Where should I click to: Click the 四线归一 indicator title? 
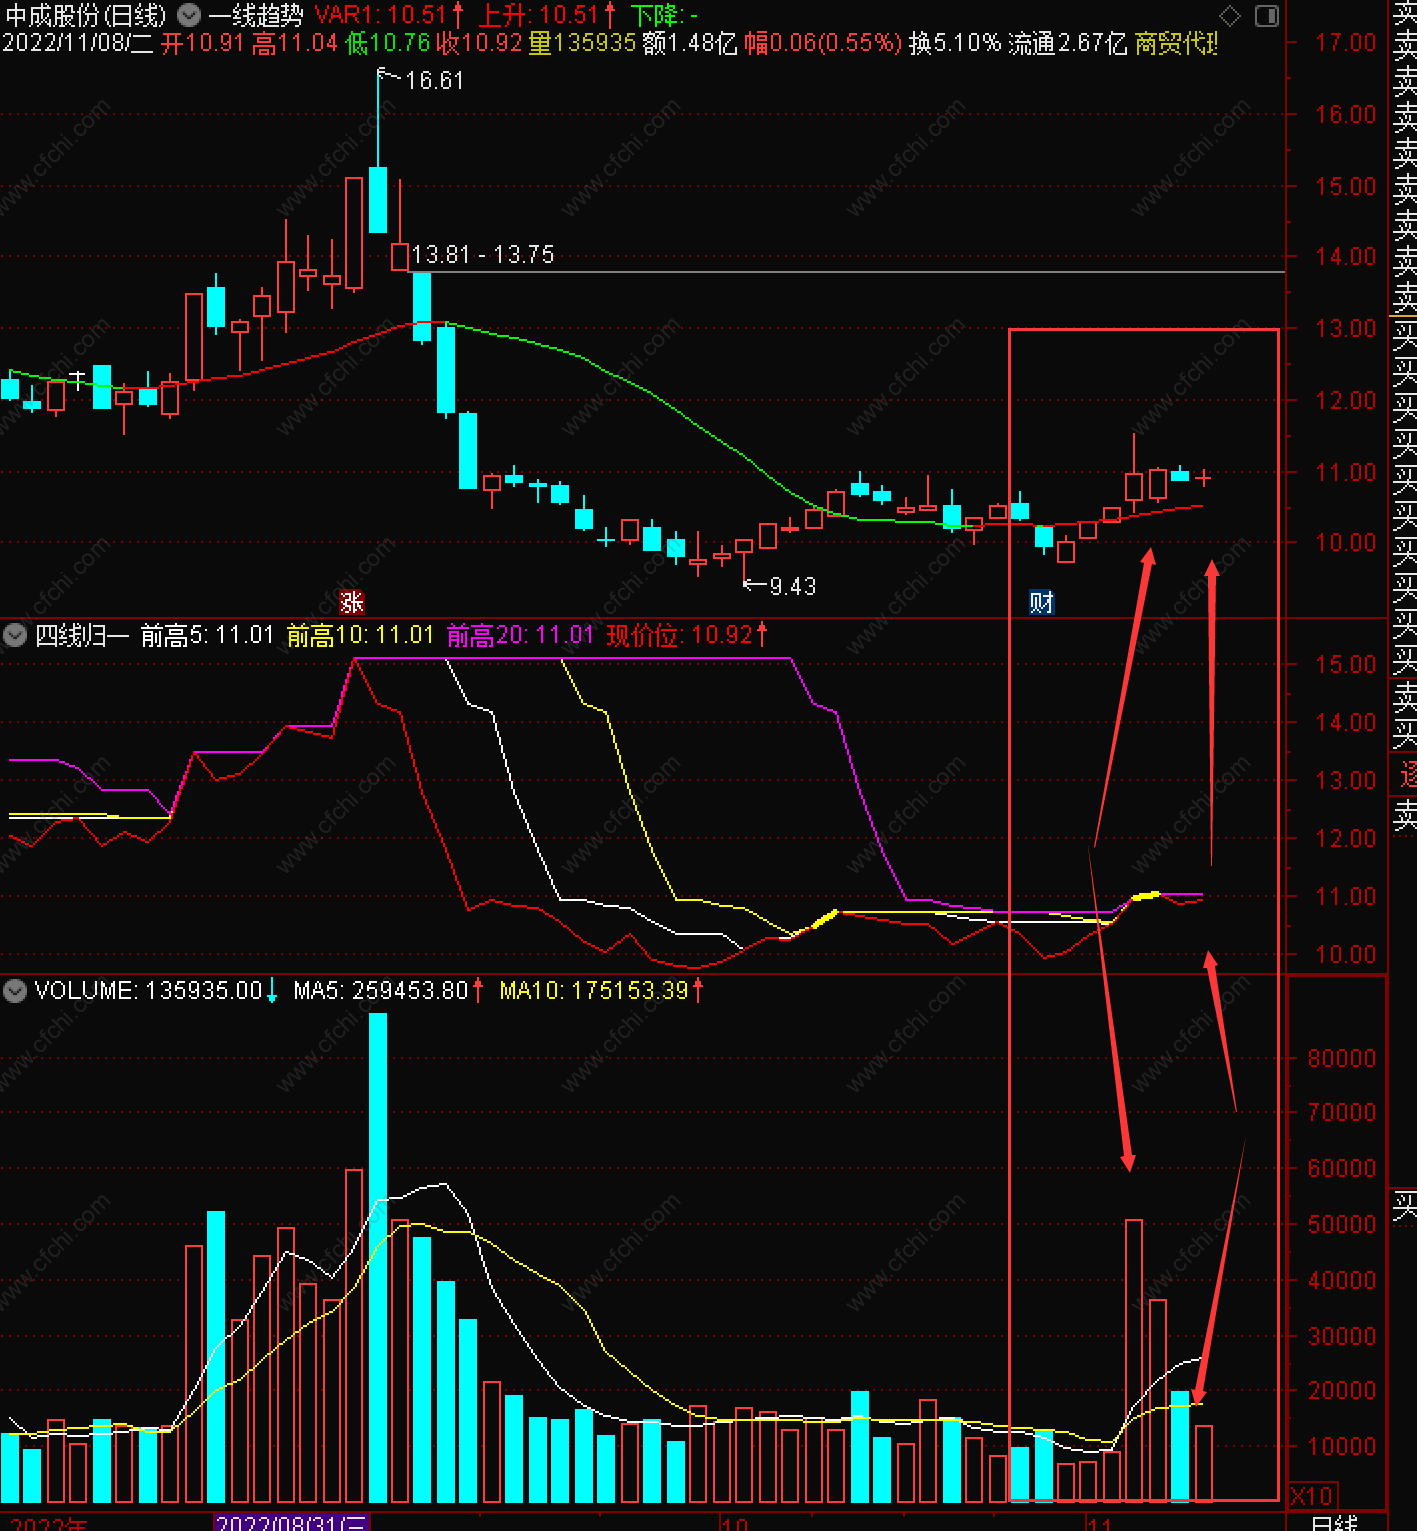[82, 635]
